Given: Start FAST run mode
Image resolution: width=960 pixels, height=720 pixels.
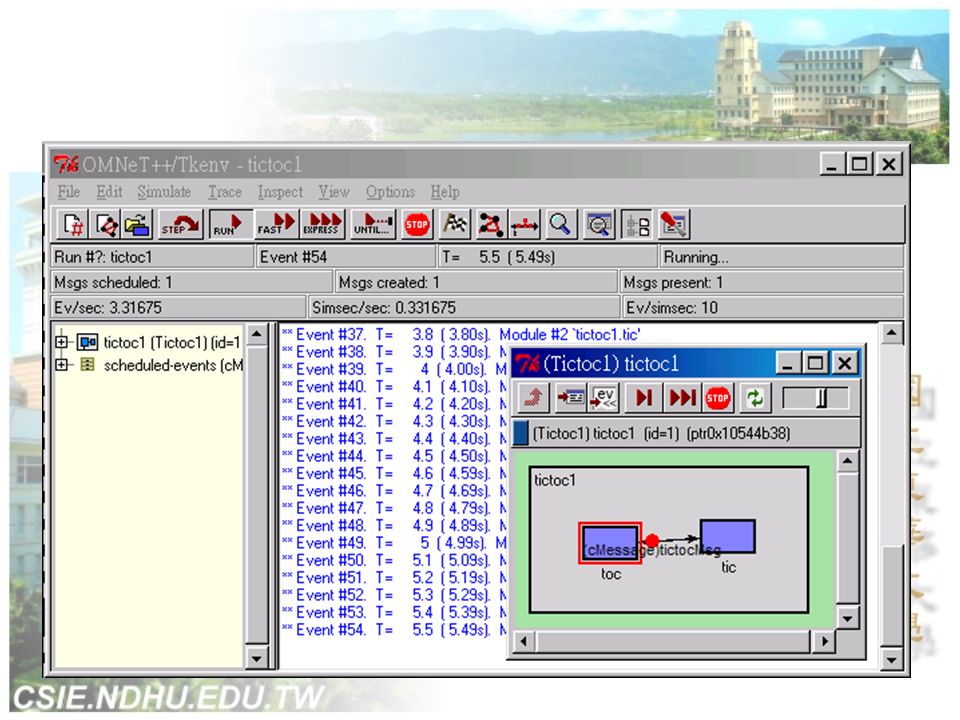Looking at the screenshot, I should click(276, 225).
